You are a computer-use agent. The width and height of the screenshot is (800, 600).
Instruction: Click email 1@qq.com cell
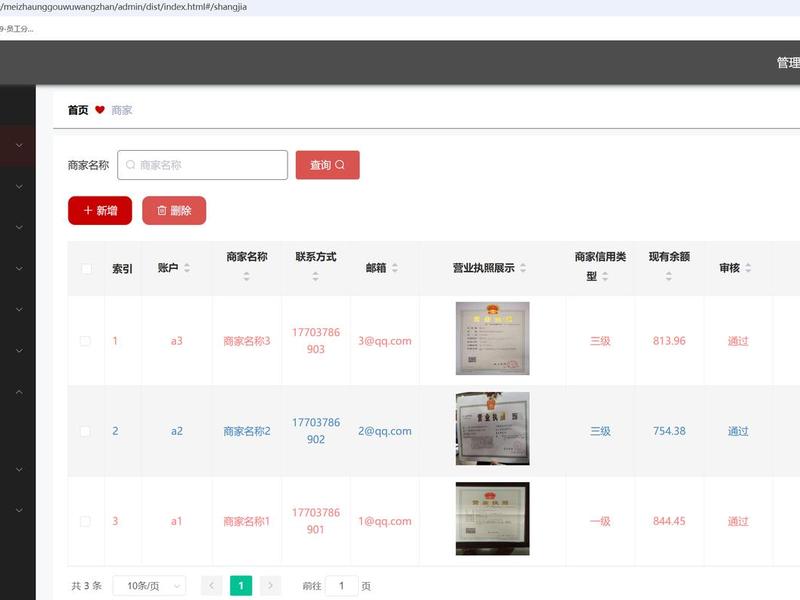pyautogui.click(x=385, y=521)
